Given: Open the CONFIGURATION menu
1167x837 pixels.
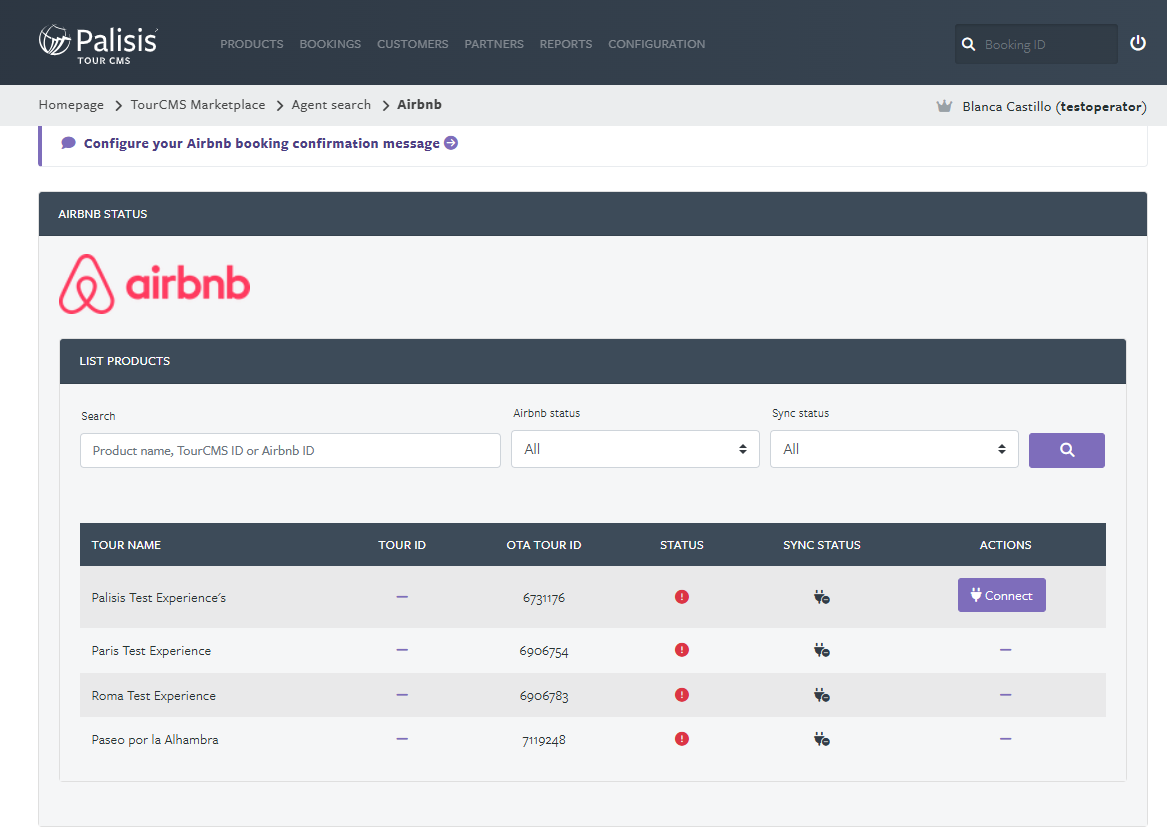Looking at the screenshot, I should pos(656,44).
